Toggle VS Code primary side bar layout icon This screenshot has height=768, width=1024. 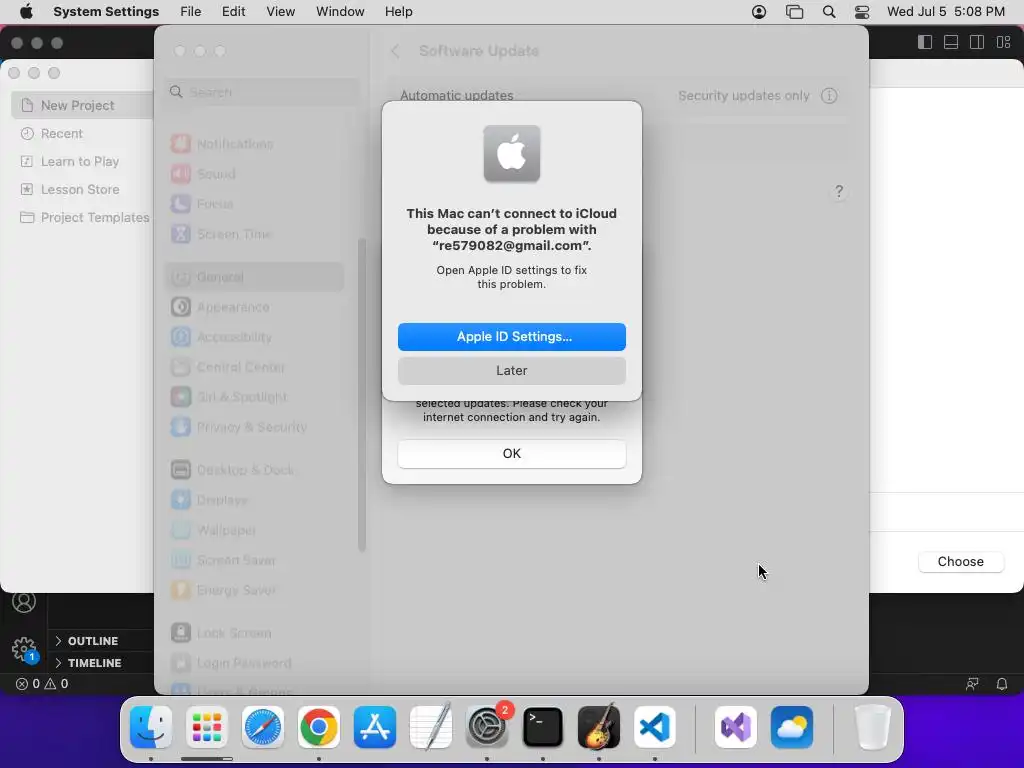click(x=925, y=42)
